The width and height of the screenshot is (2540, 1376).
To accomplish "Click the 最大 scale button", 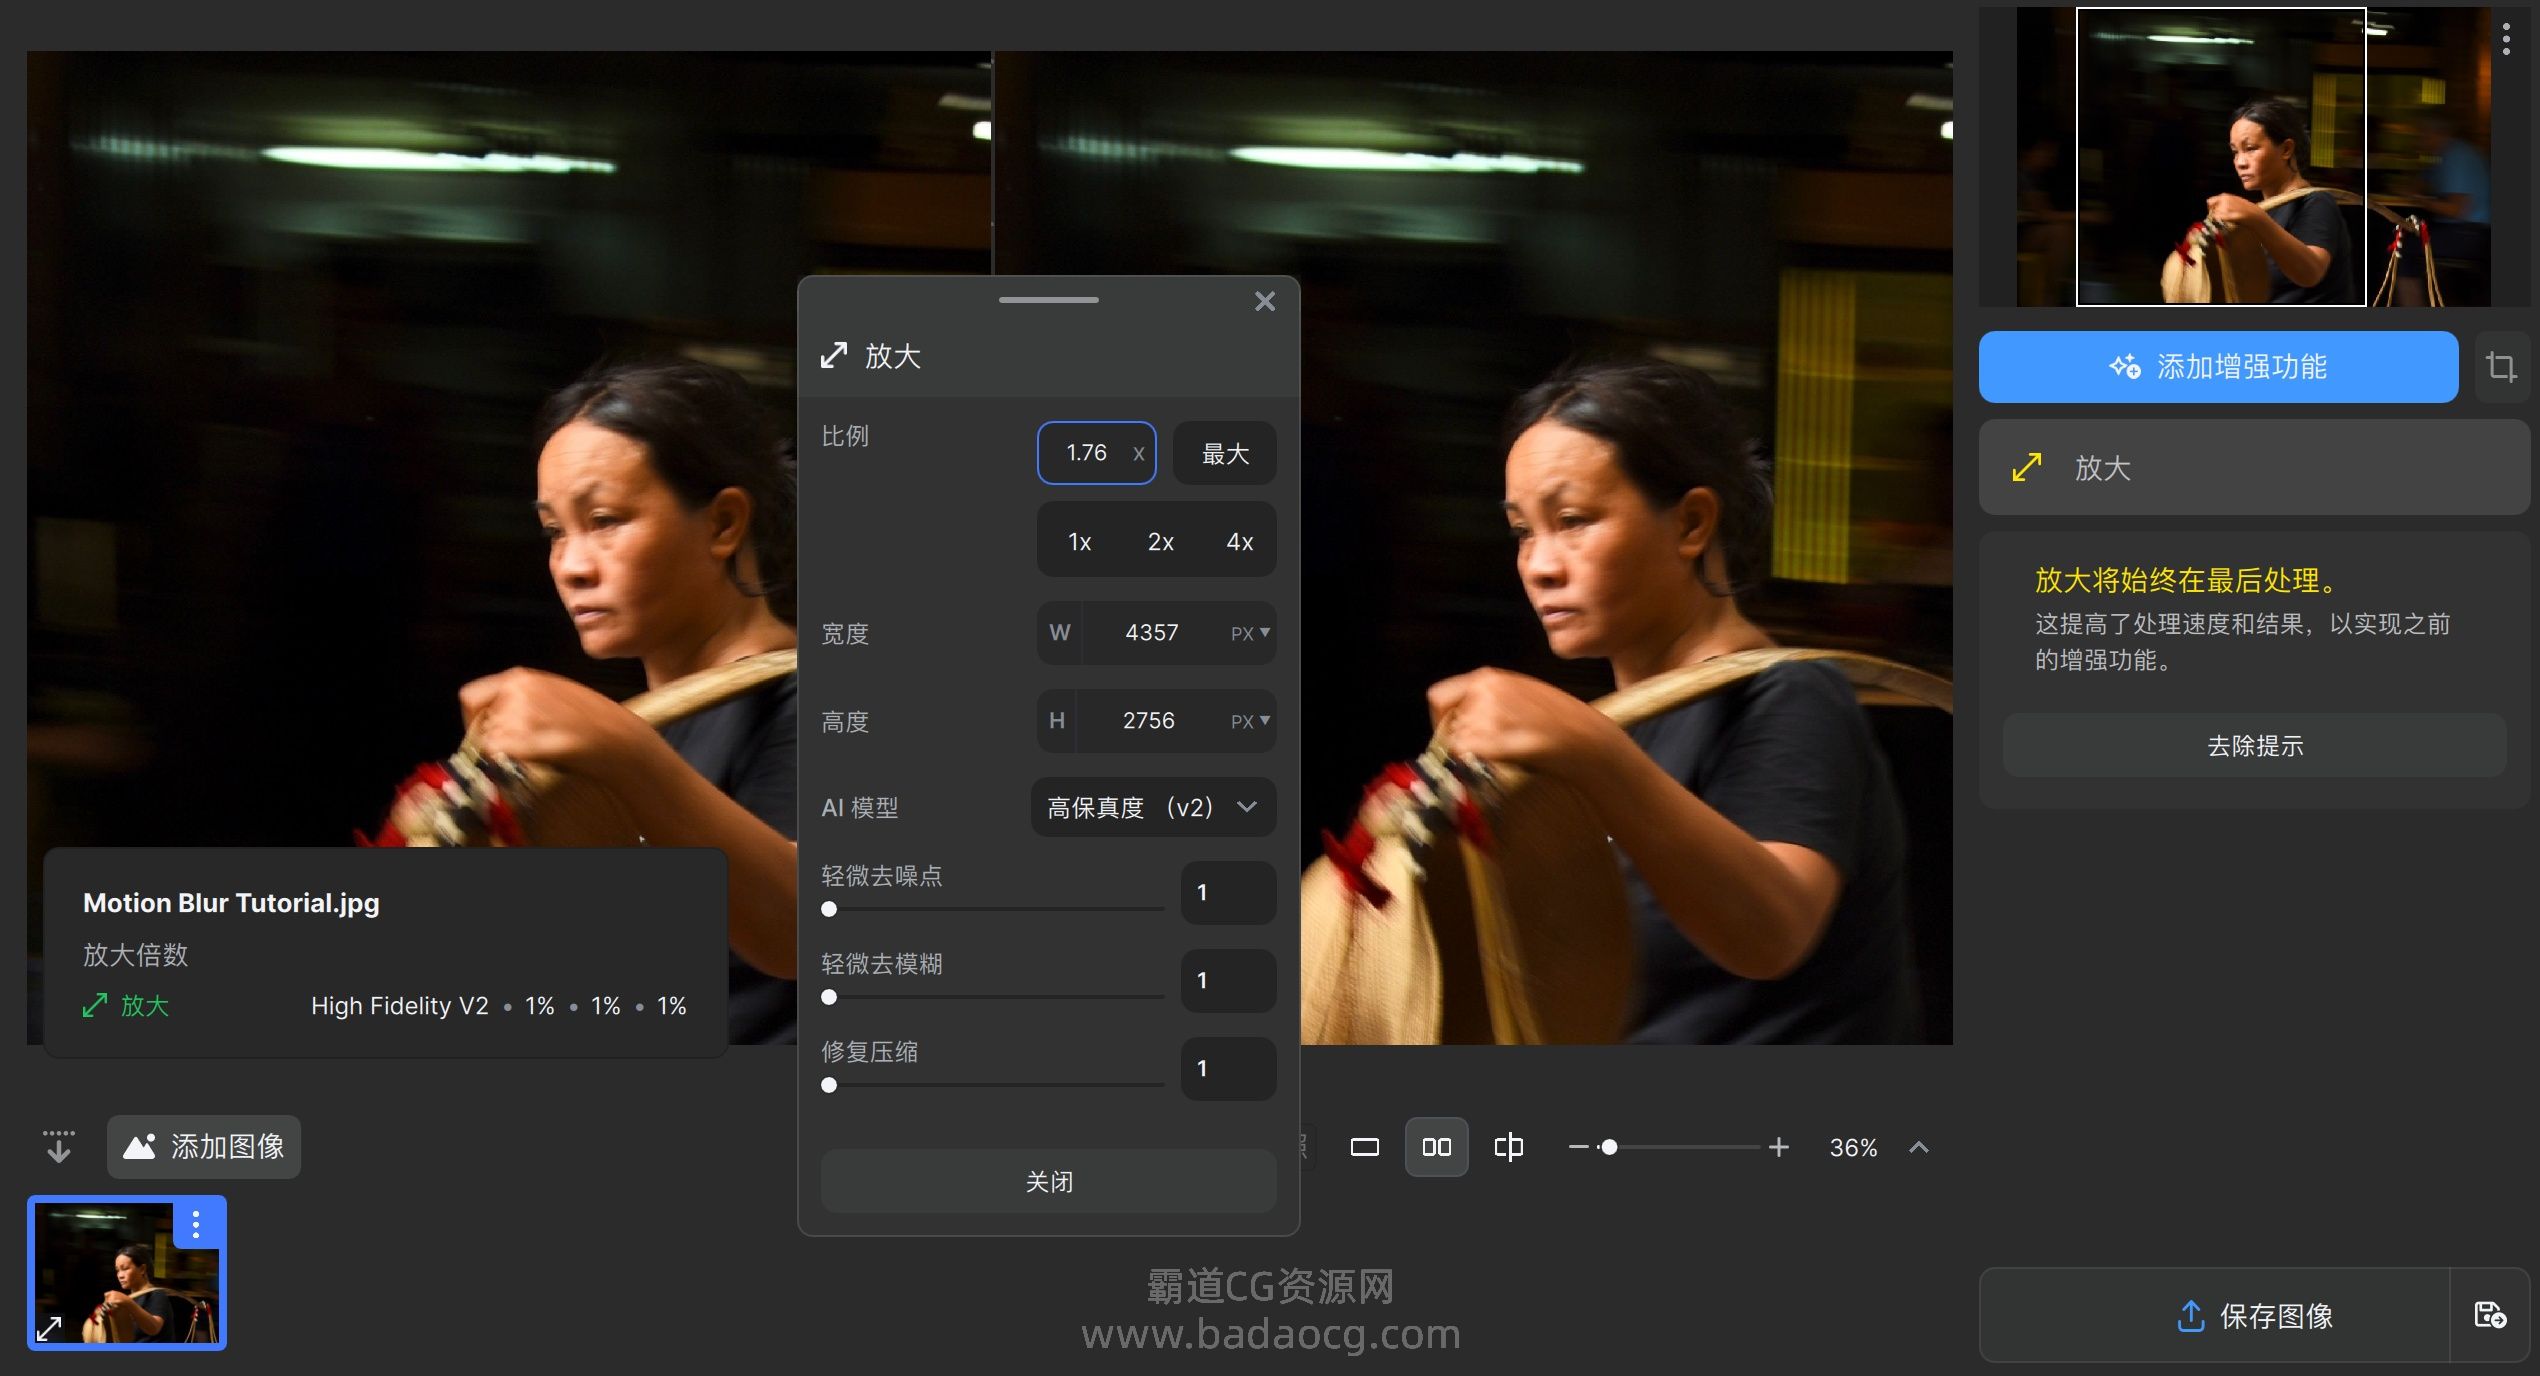I will (1224, 453).
